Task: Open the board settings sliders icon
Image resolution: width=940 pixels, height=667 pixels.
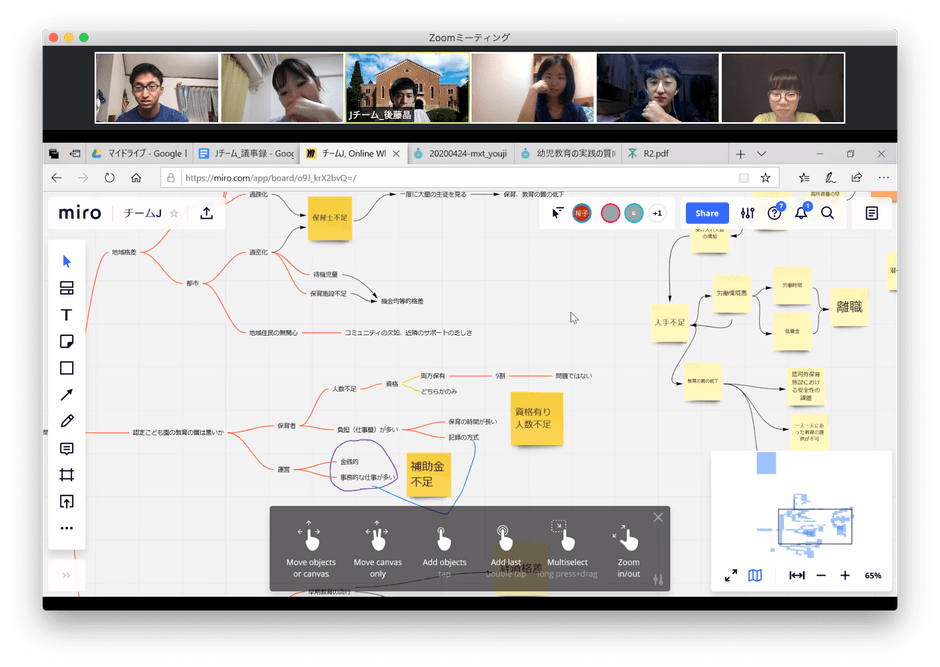Action: [x=748, y=213]
